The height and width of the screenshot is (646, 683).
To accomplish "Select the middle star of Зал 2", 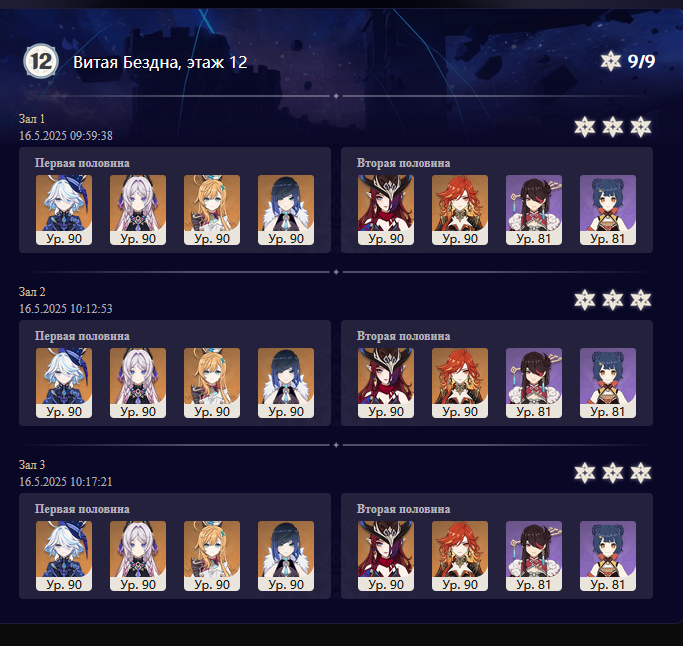I will (x=612, y=300).
